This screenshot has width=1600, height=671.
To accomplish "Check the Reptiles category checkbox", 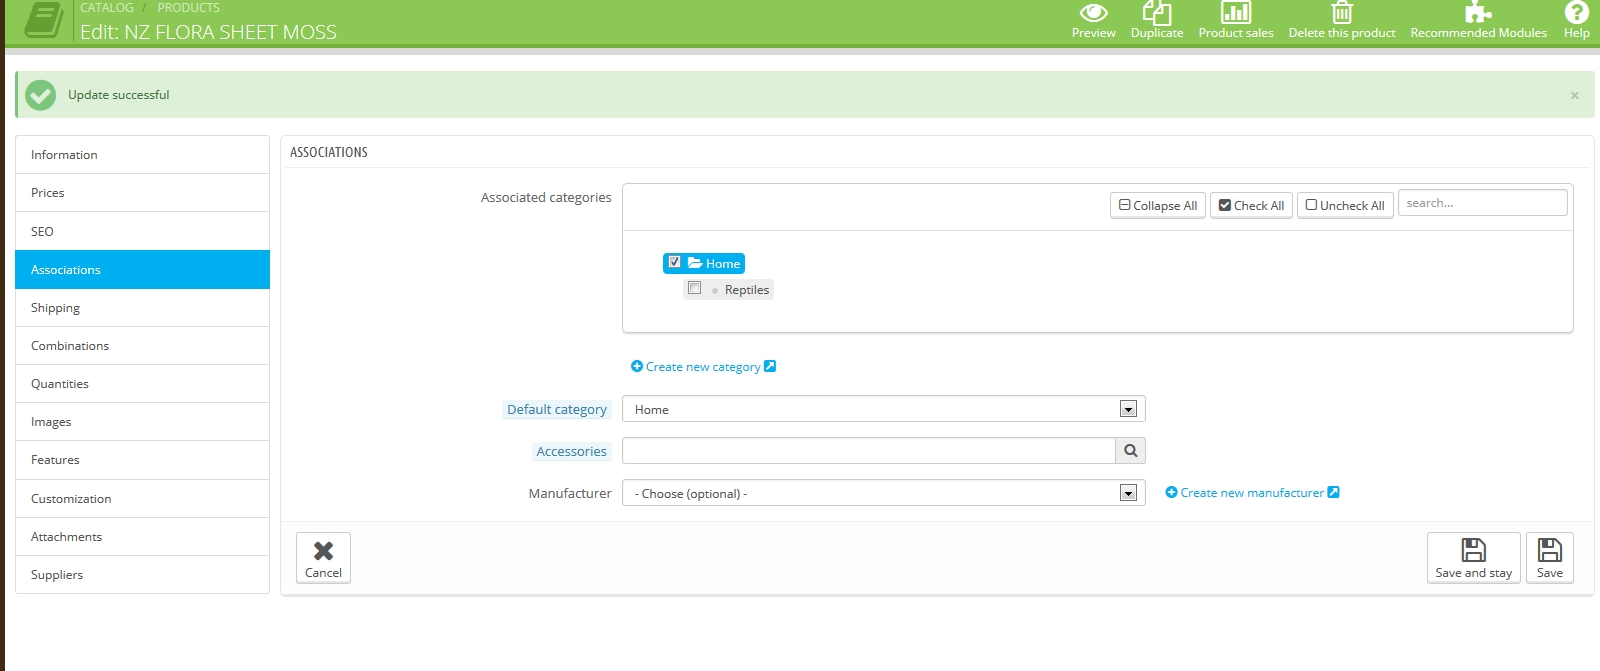I will click(694, 288).
